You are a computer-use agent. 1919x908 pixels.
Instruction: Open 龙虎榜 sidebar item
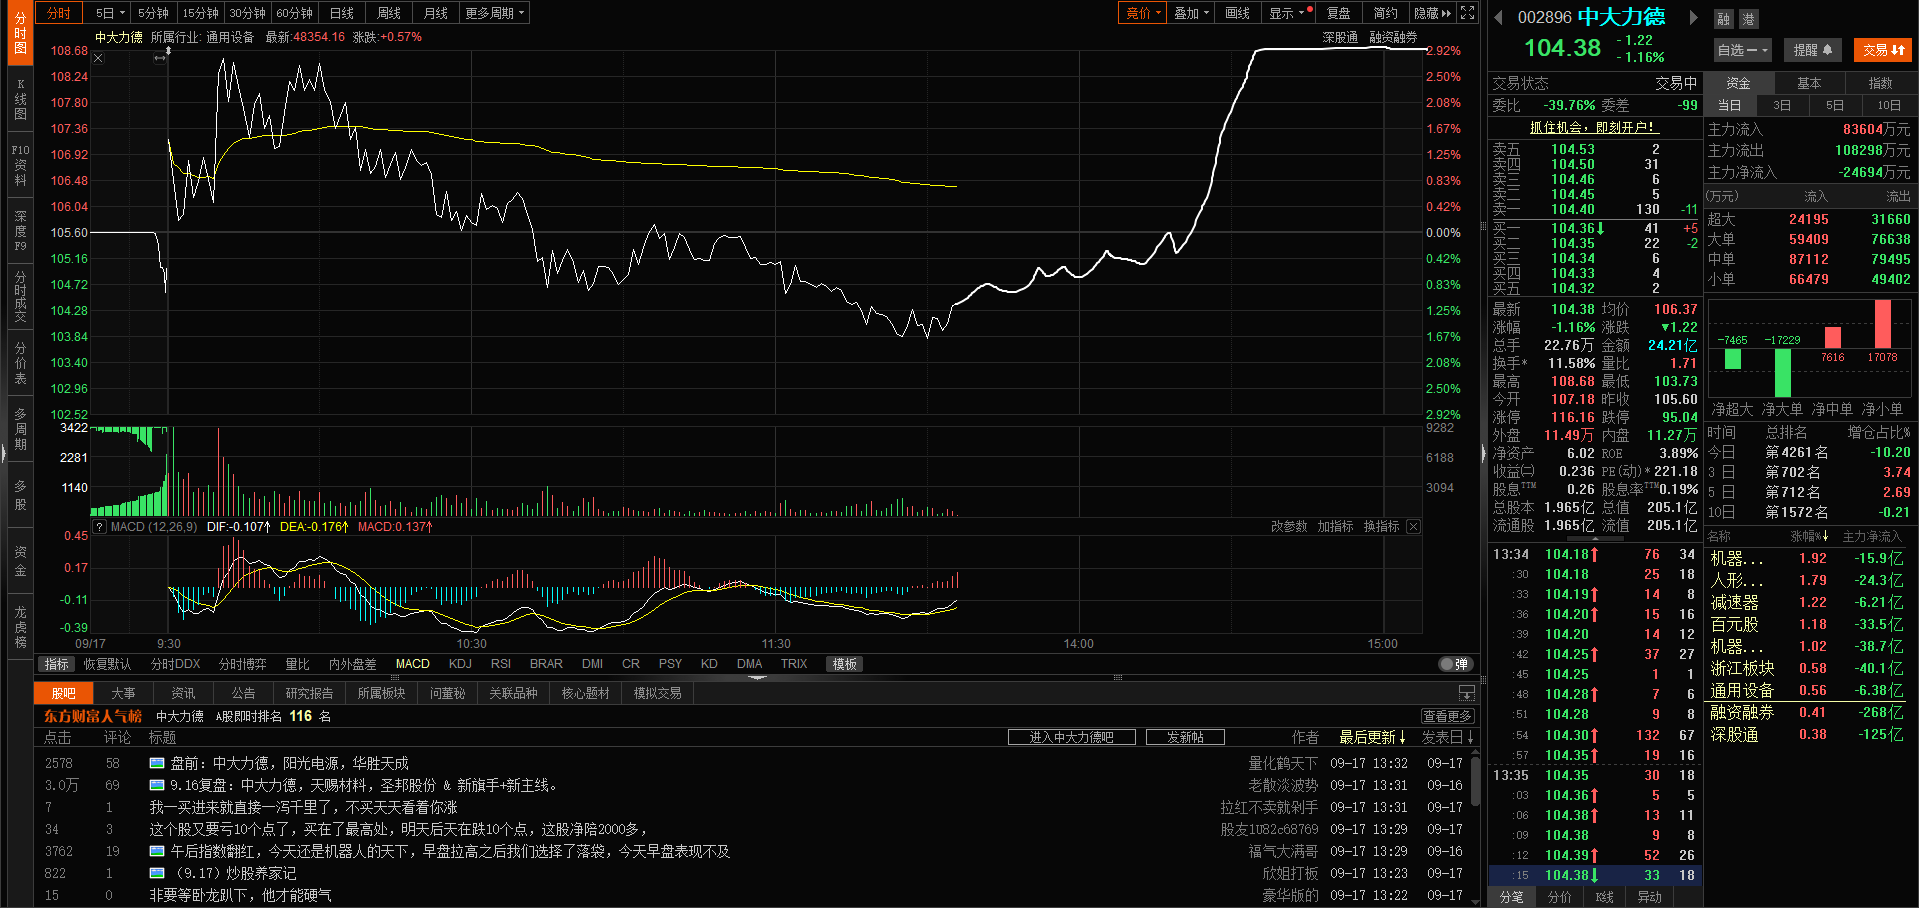tap(20, 627)
